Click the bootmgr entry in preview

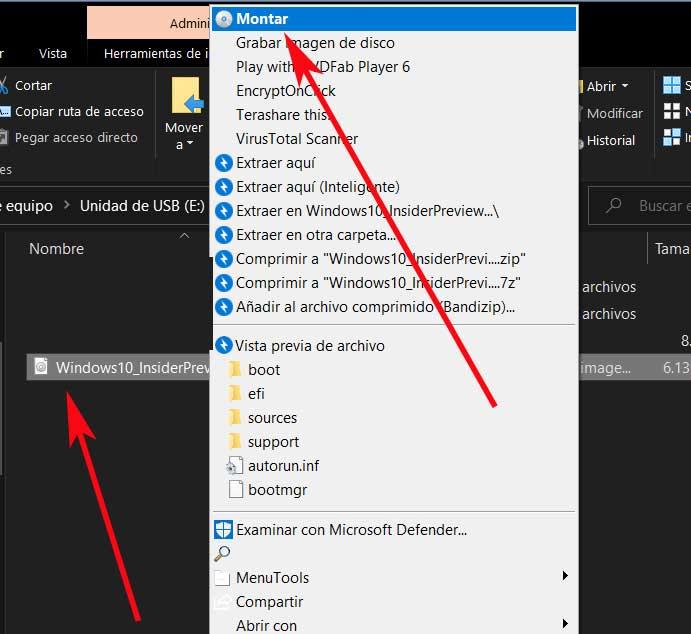tap(278, 490)
